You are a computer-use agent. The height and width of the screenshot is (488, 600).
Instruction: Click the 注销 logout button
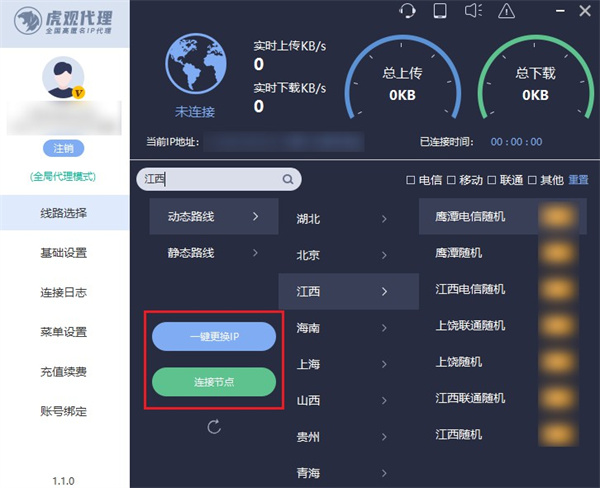64,148
